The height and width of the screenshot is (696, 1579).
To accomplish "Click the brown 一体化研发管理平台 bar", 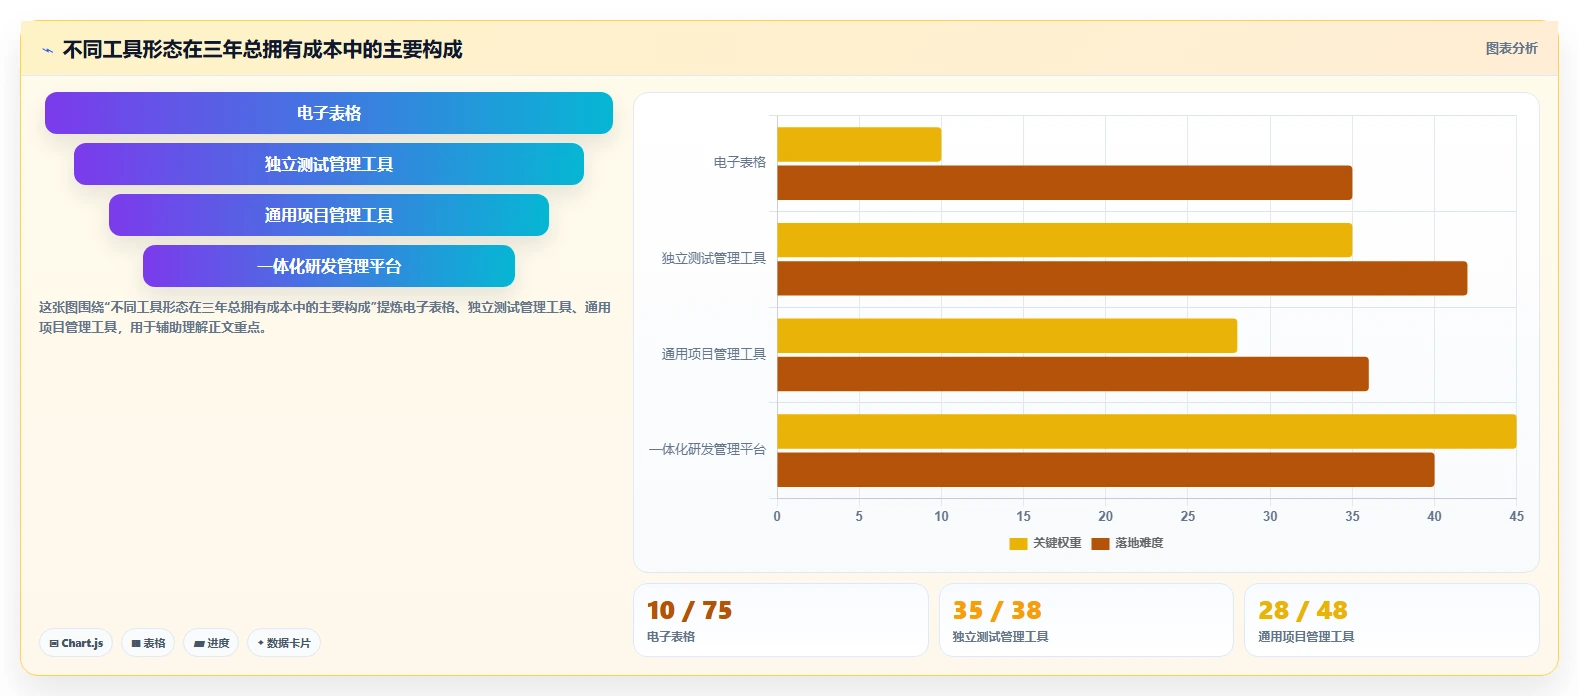I will (x=1106, y=470).
